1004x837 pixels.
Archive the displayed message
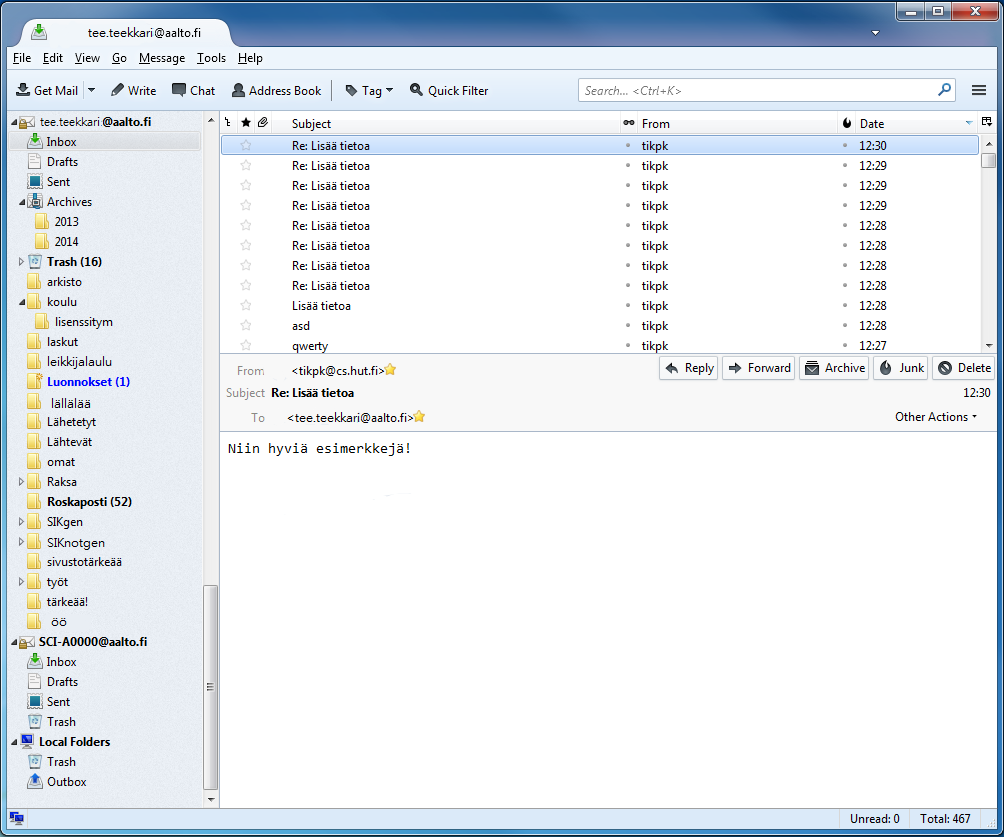[834, 368]
